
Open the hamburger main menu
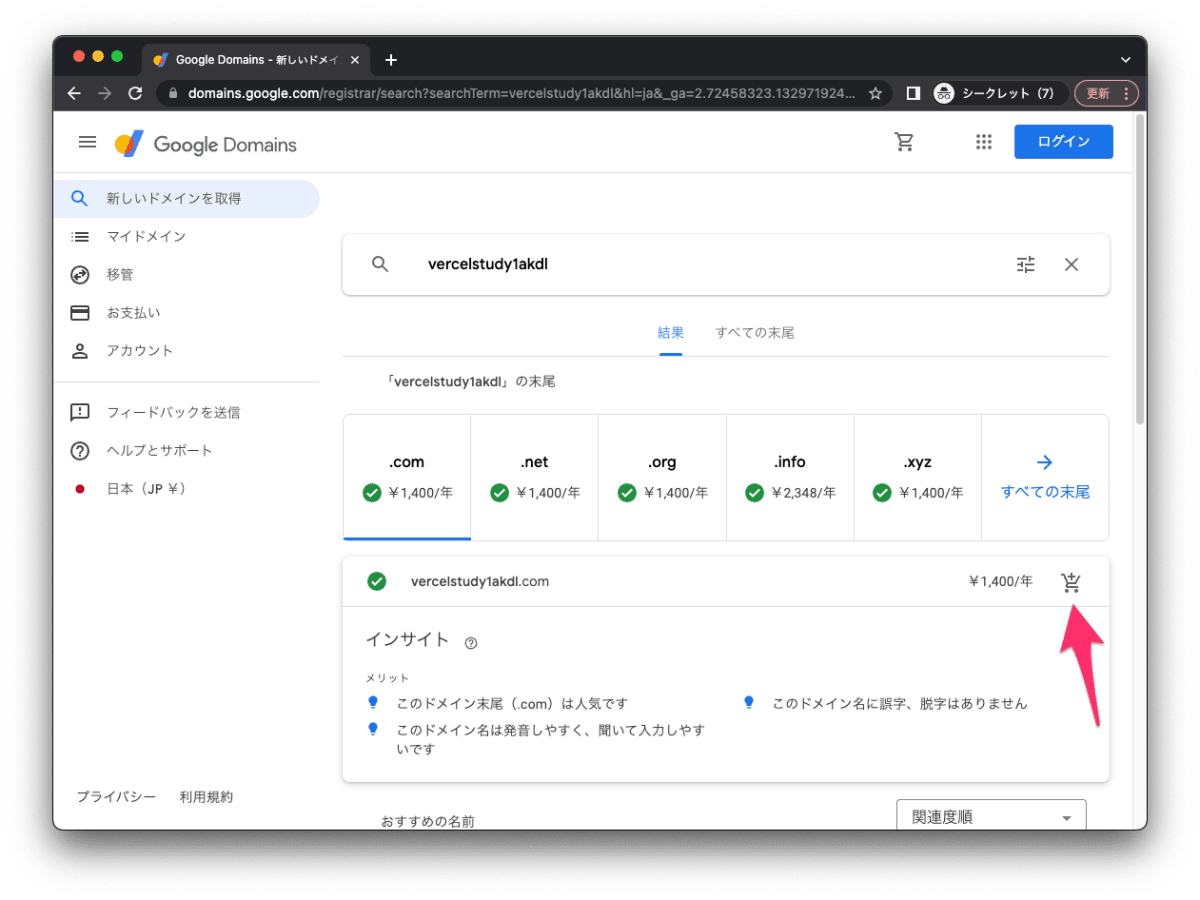click(88, 142)
